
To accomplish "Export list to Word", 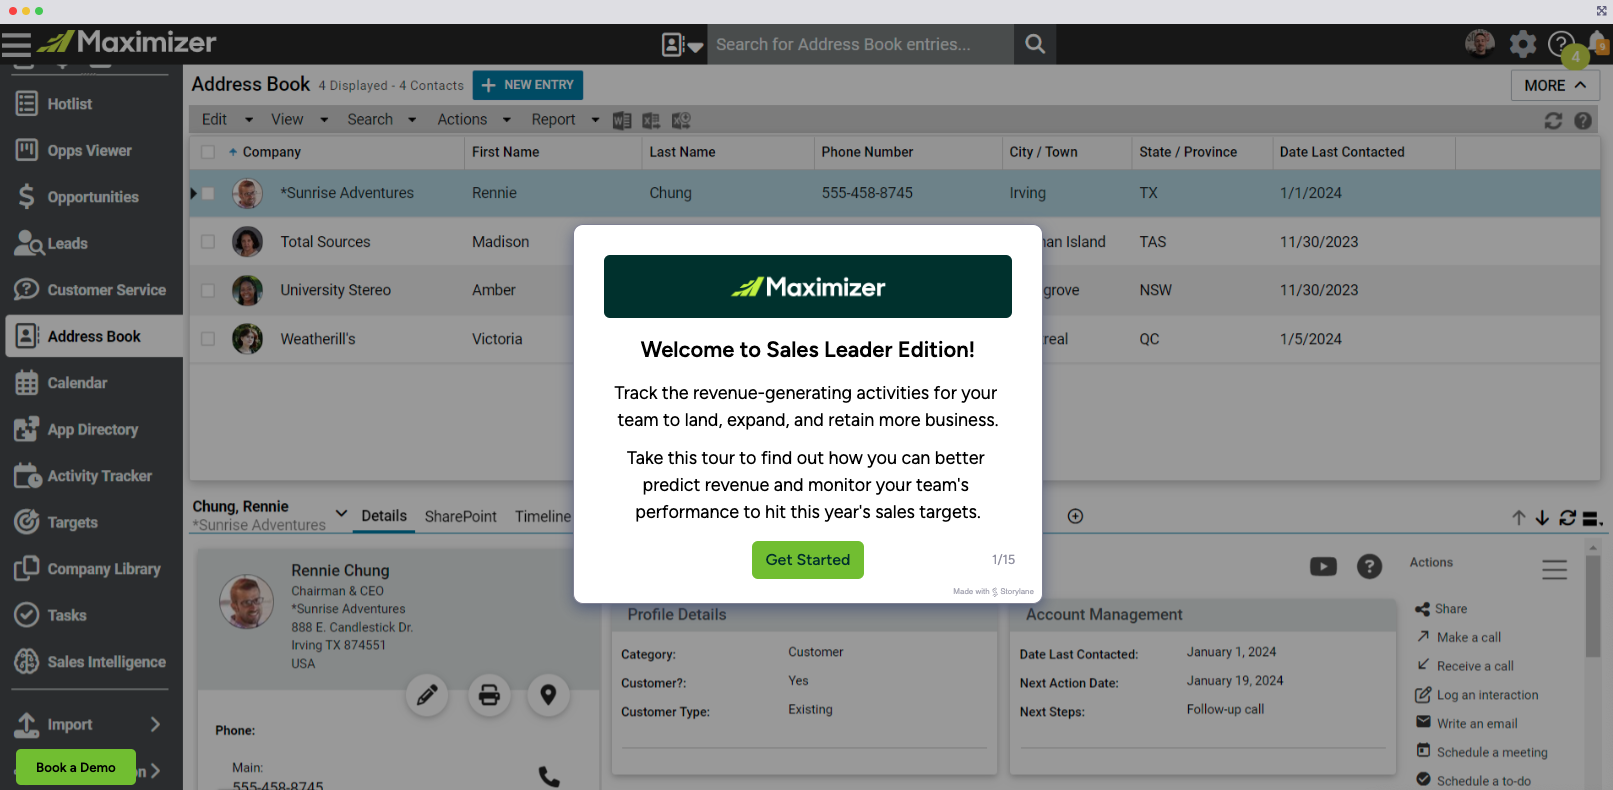I will pyautogui.click(x=622, y=120).
